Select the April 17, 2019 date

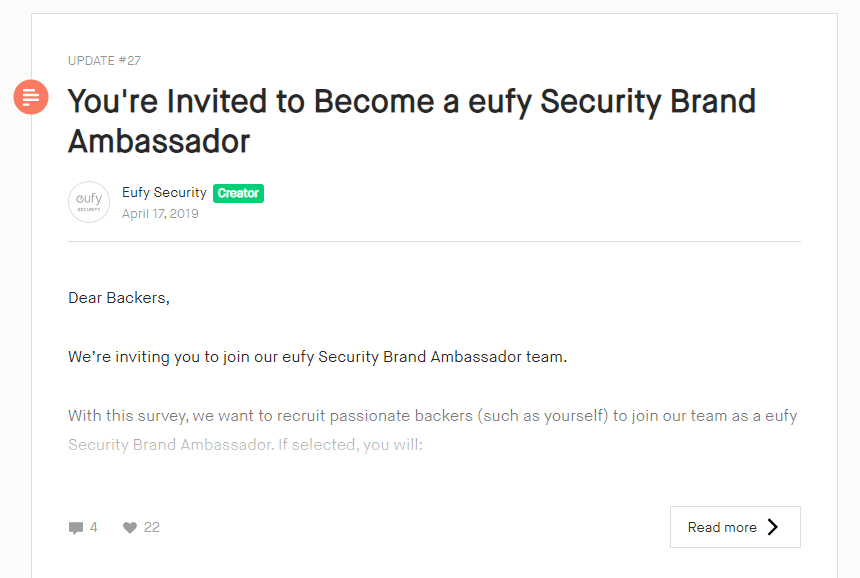(160, 213)
